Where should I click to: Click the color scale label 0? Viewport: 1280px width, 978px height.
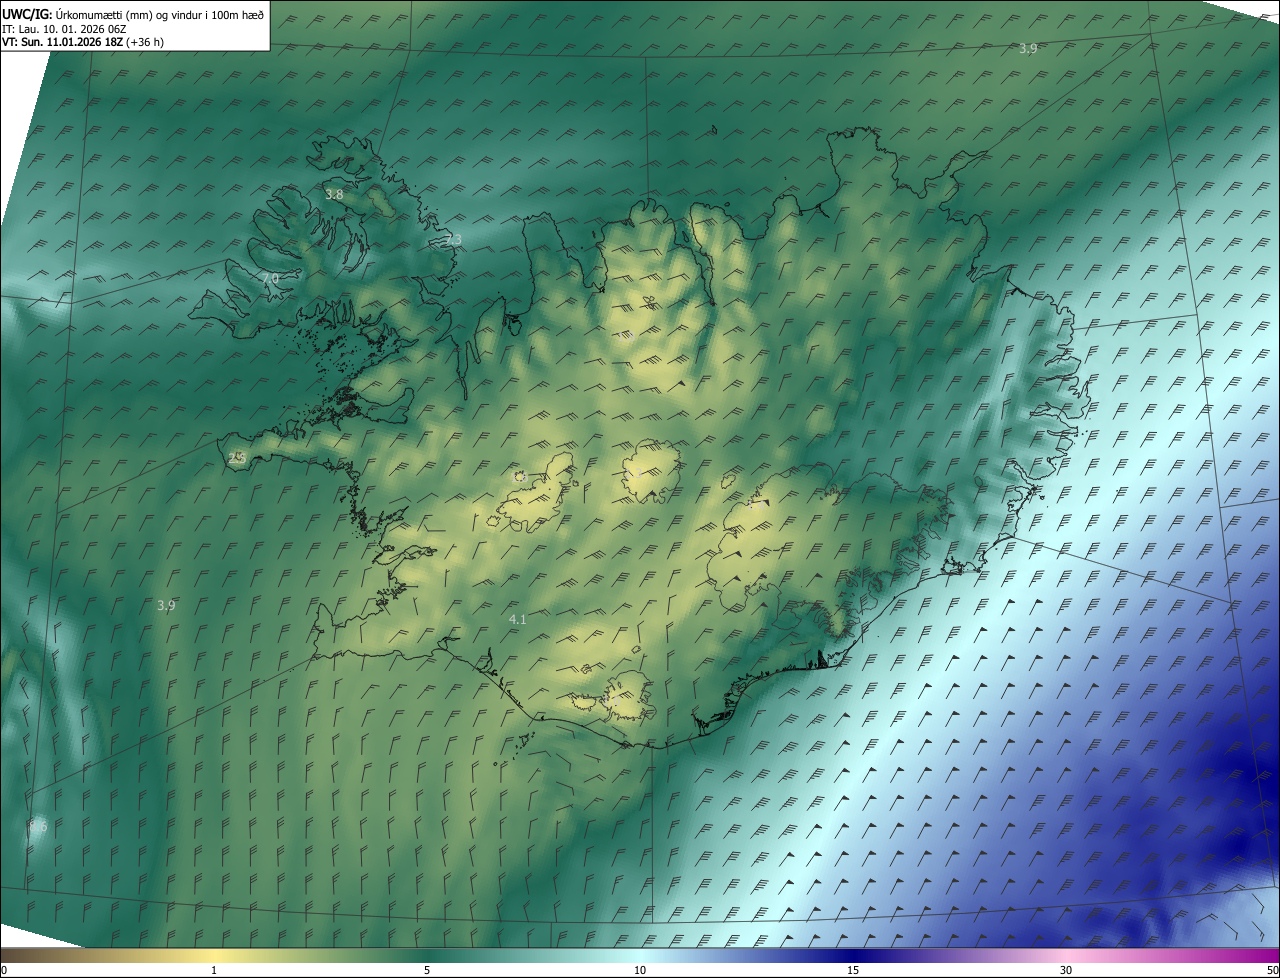(3, 970)
